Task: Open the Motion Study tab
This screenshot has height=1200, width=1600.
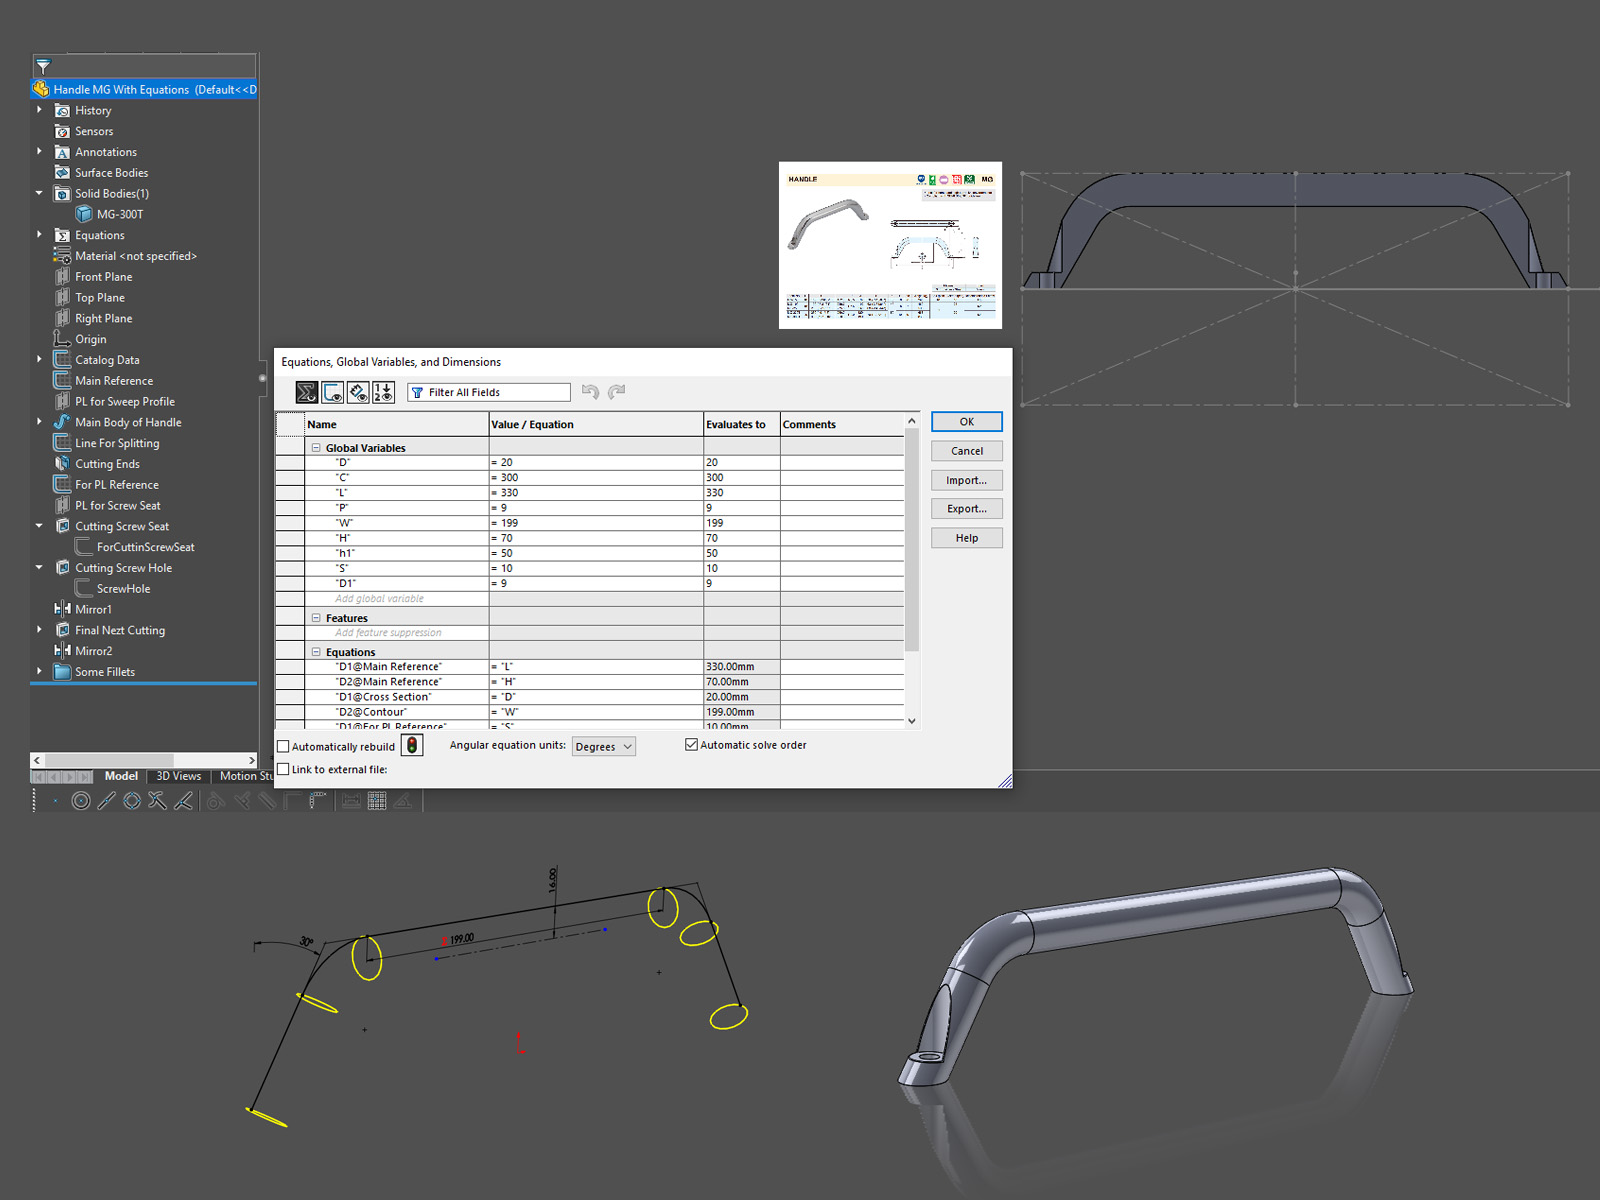Action: click(244, 776)
